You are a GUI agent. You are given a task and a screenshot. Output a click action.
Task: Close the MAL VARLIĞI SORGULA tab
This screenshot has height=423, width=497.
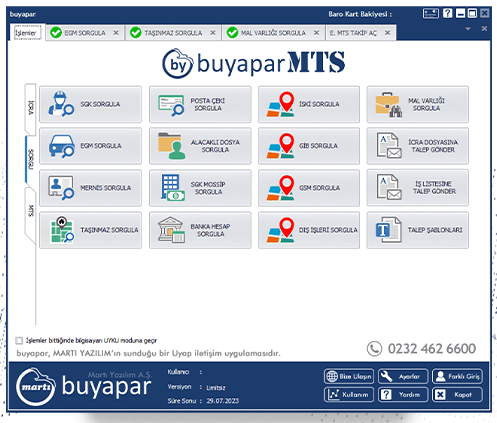click(316, 33)
